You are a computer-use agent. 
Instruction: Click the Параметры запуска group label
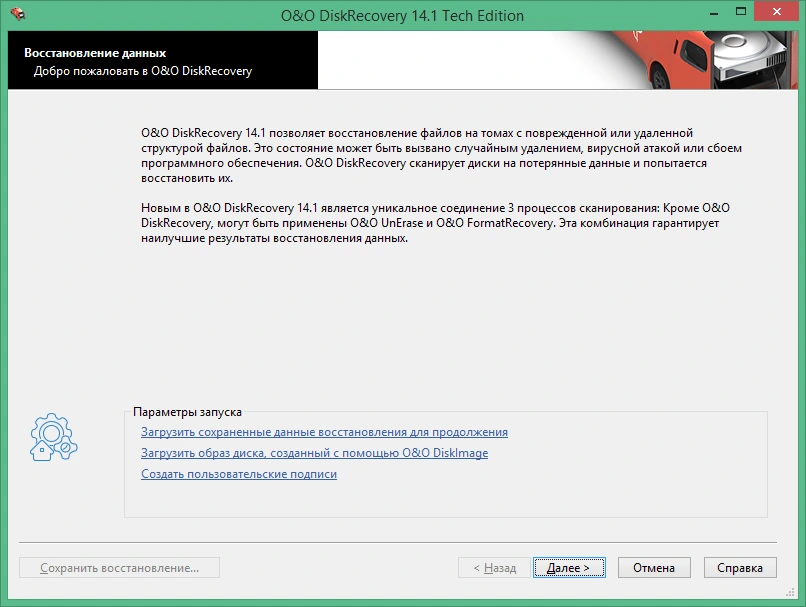[187, 412]
